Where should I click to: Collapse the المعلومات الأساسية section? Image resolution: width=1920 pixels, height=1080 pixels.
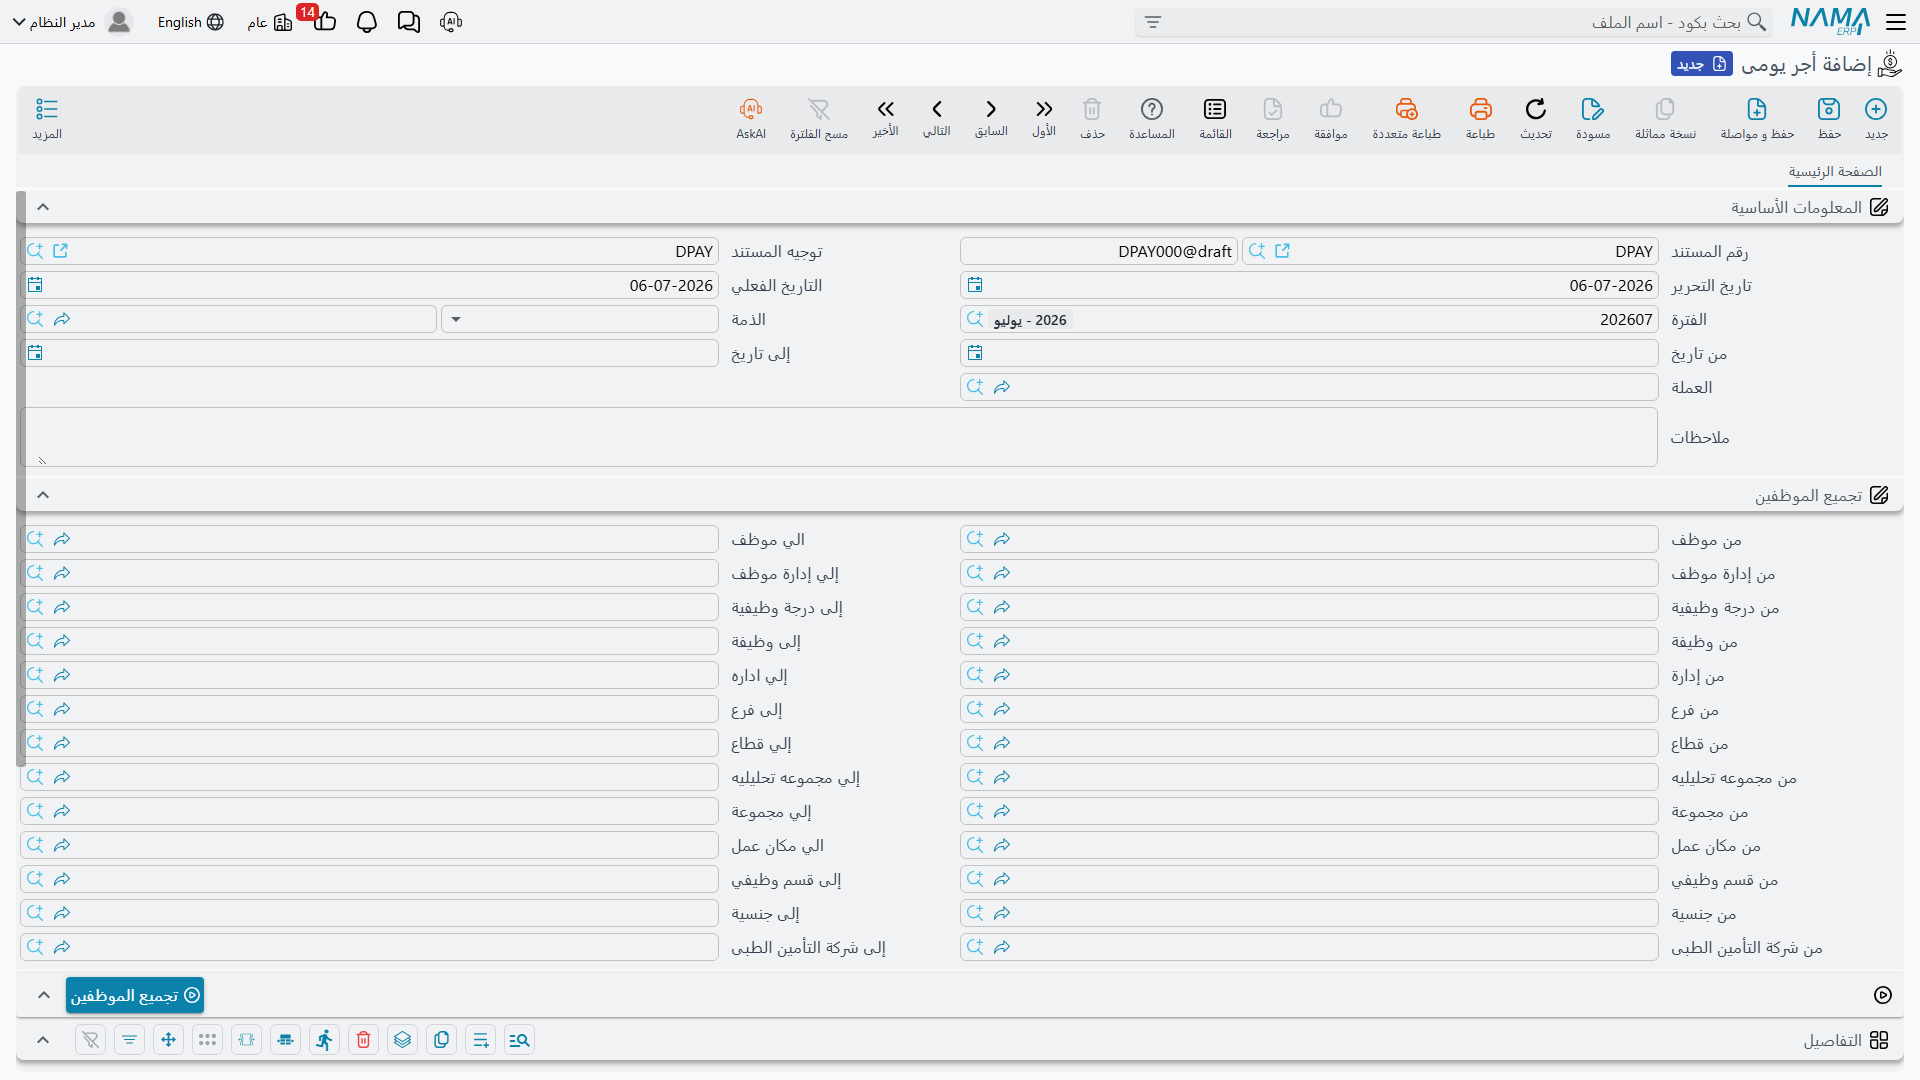pyautogui.click(x=43, y=207)
